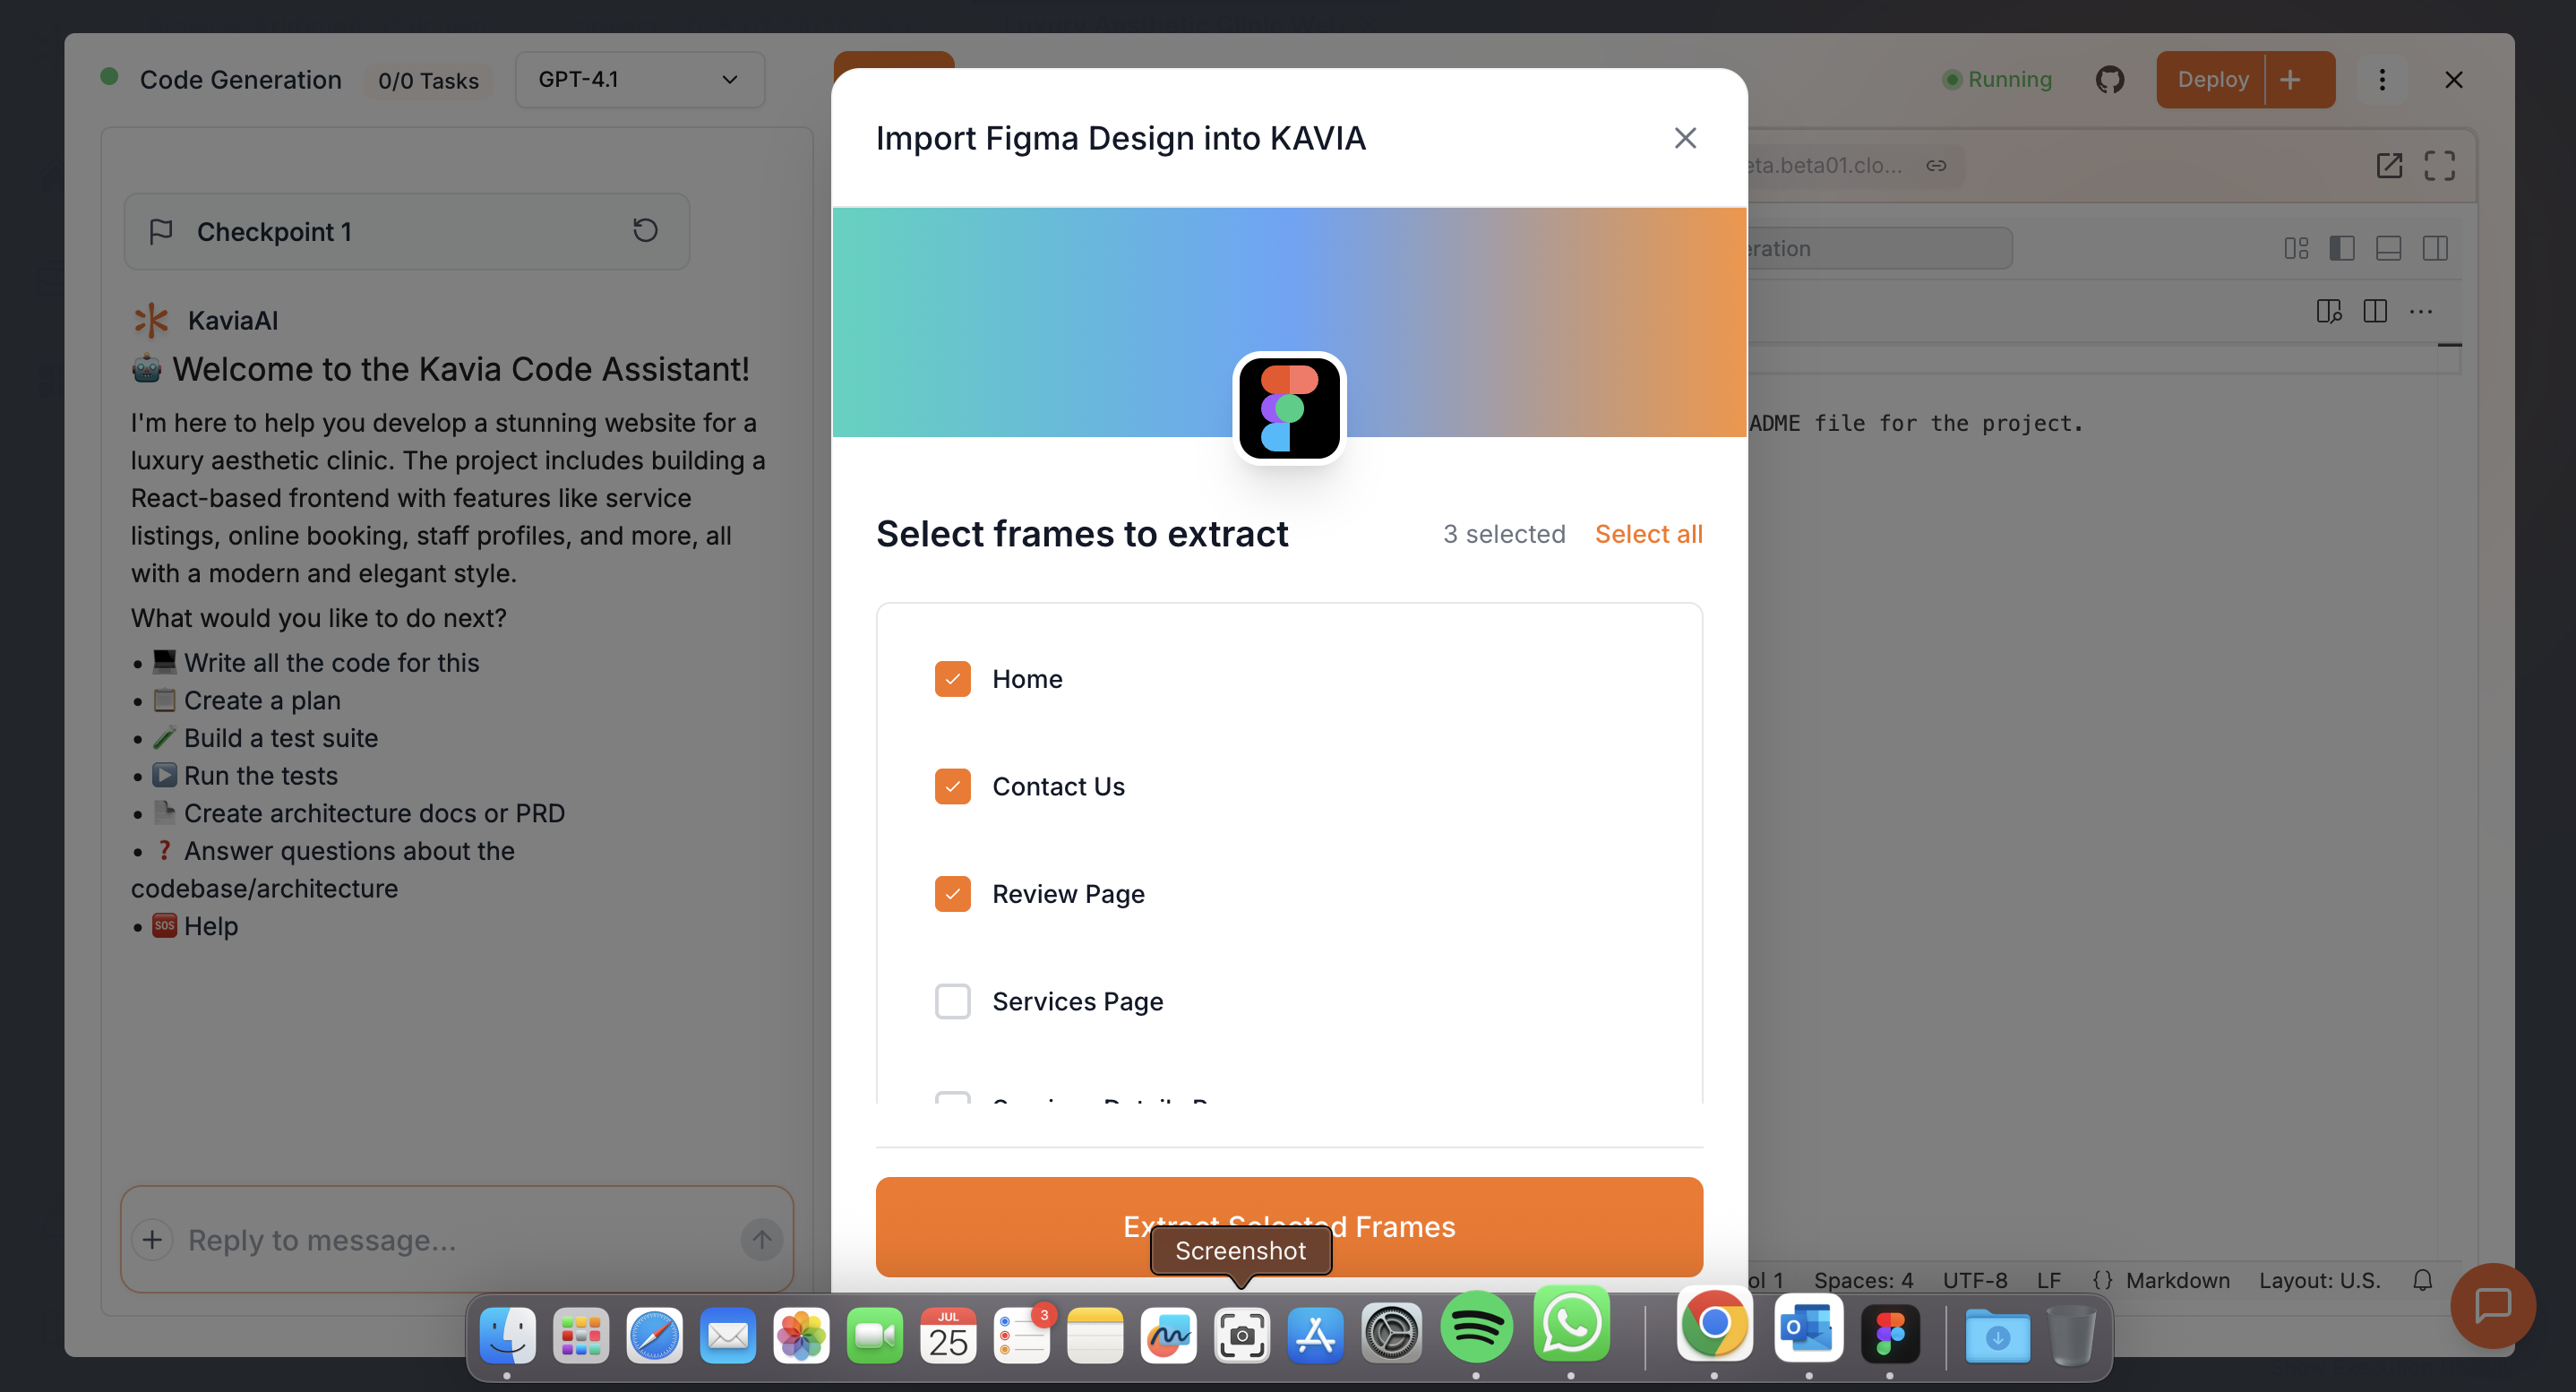Click Layout: U.S. in status bar
The height and width of the screenshot is (1392, 2576).
pos(2319,1280)
